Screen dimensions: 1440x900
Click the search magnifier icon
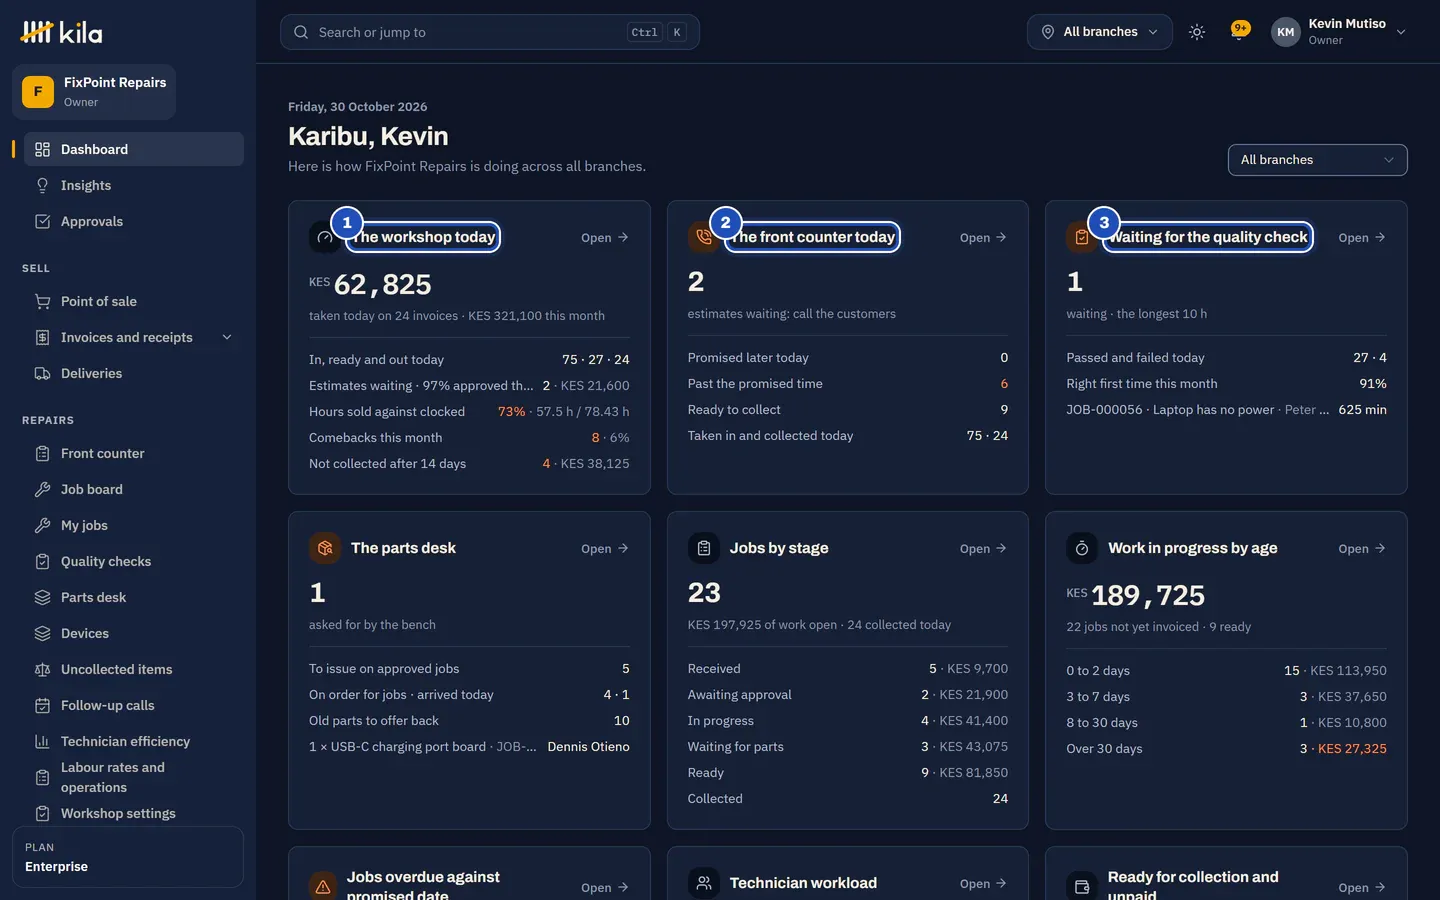pos(301,32)
